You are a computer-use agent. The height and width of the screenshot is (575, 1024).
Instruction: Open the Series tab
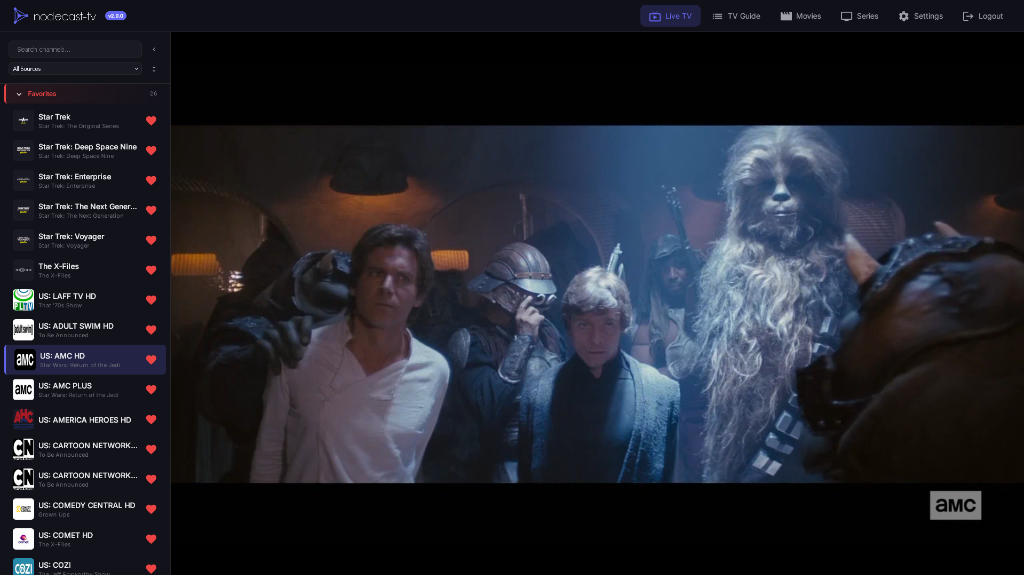tap(859, 16)
